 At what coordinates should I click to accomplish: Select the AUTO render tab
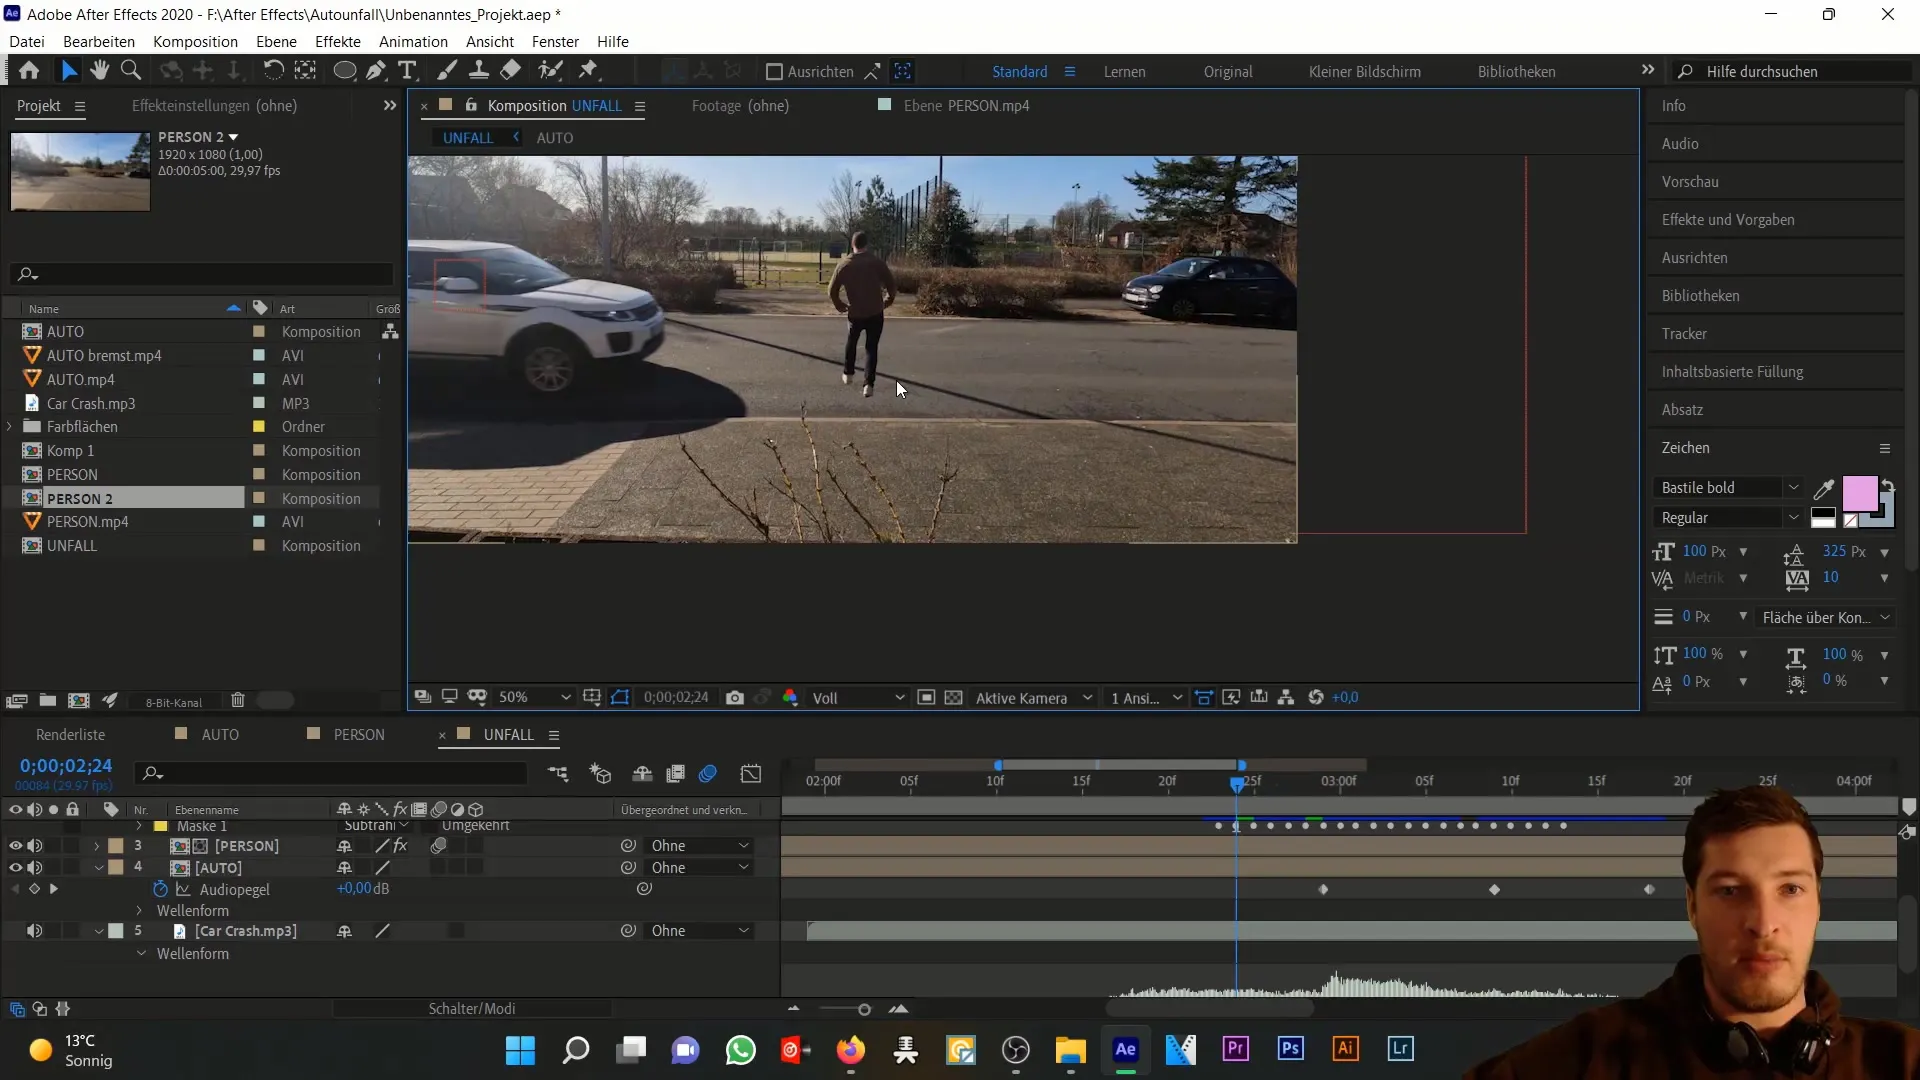coord(220,733)
